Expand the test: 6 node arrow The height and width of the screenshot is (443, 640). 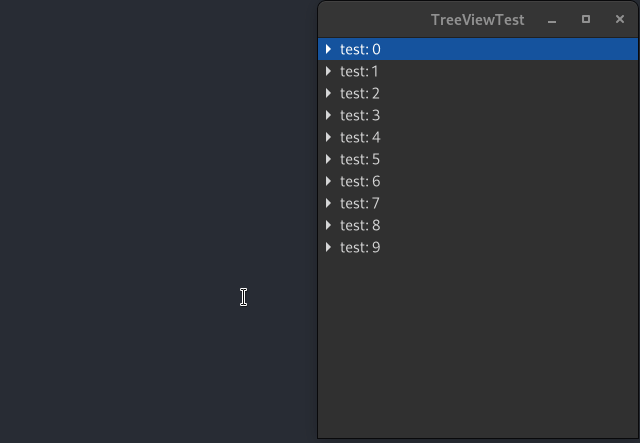click(329, 181)
